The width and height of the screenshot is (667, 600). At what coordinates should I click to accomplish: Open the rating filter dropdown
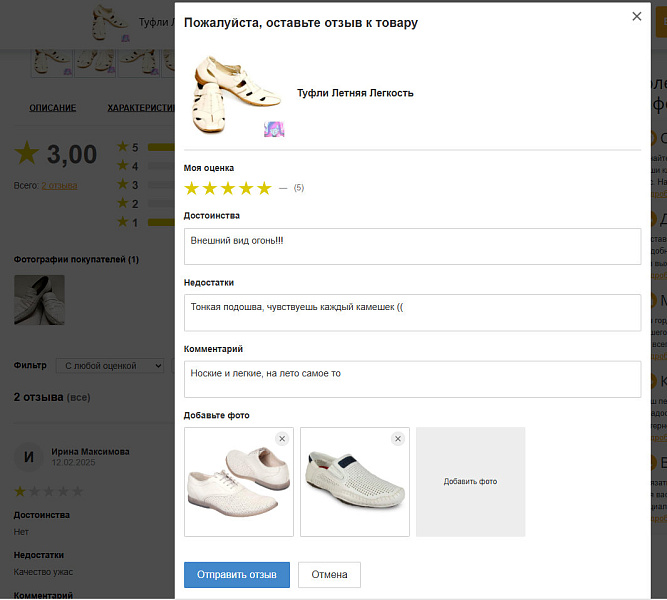pyautogui.click(x=110, y=366)
